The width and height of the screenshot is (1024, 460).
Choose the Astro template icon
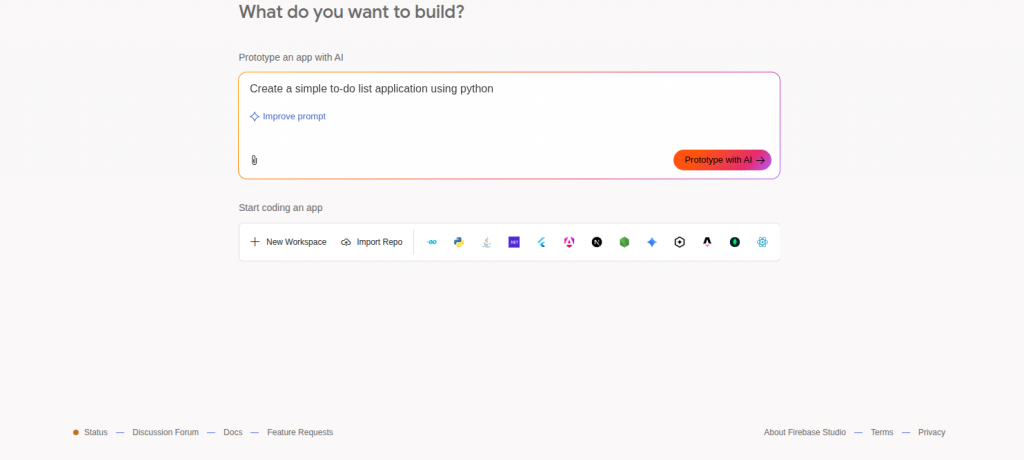point(707,242)
